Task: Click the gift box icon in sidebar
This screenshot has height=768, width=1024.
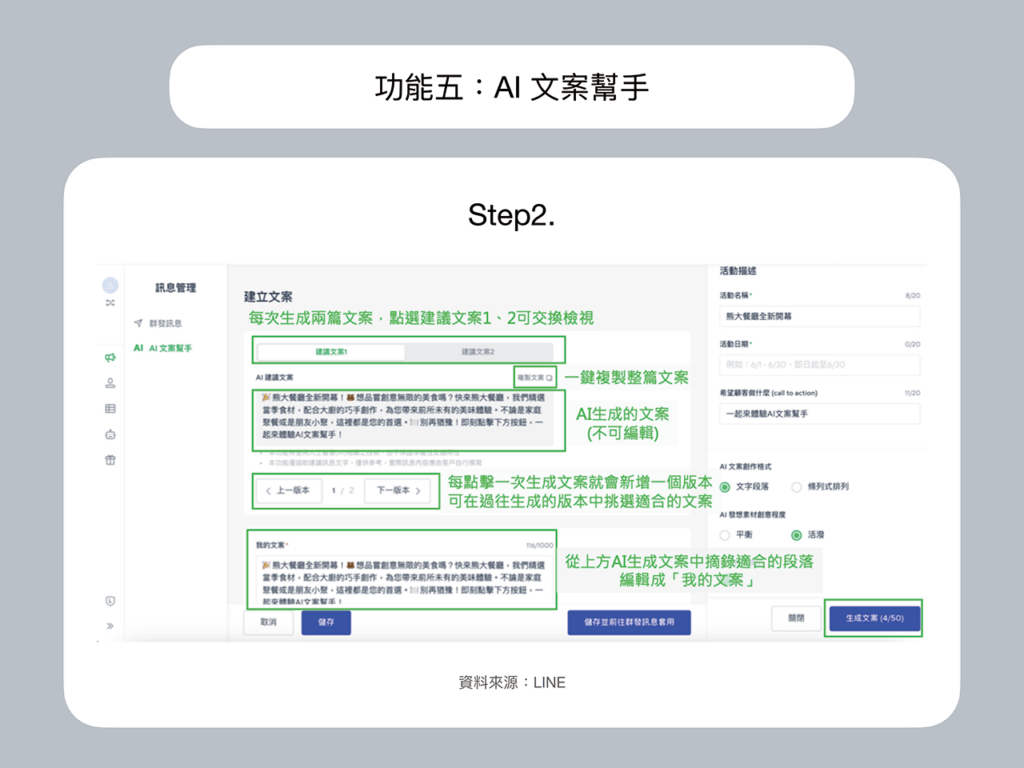Action: pos(110,460)
